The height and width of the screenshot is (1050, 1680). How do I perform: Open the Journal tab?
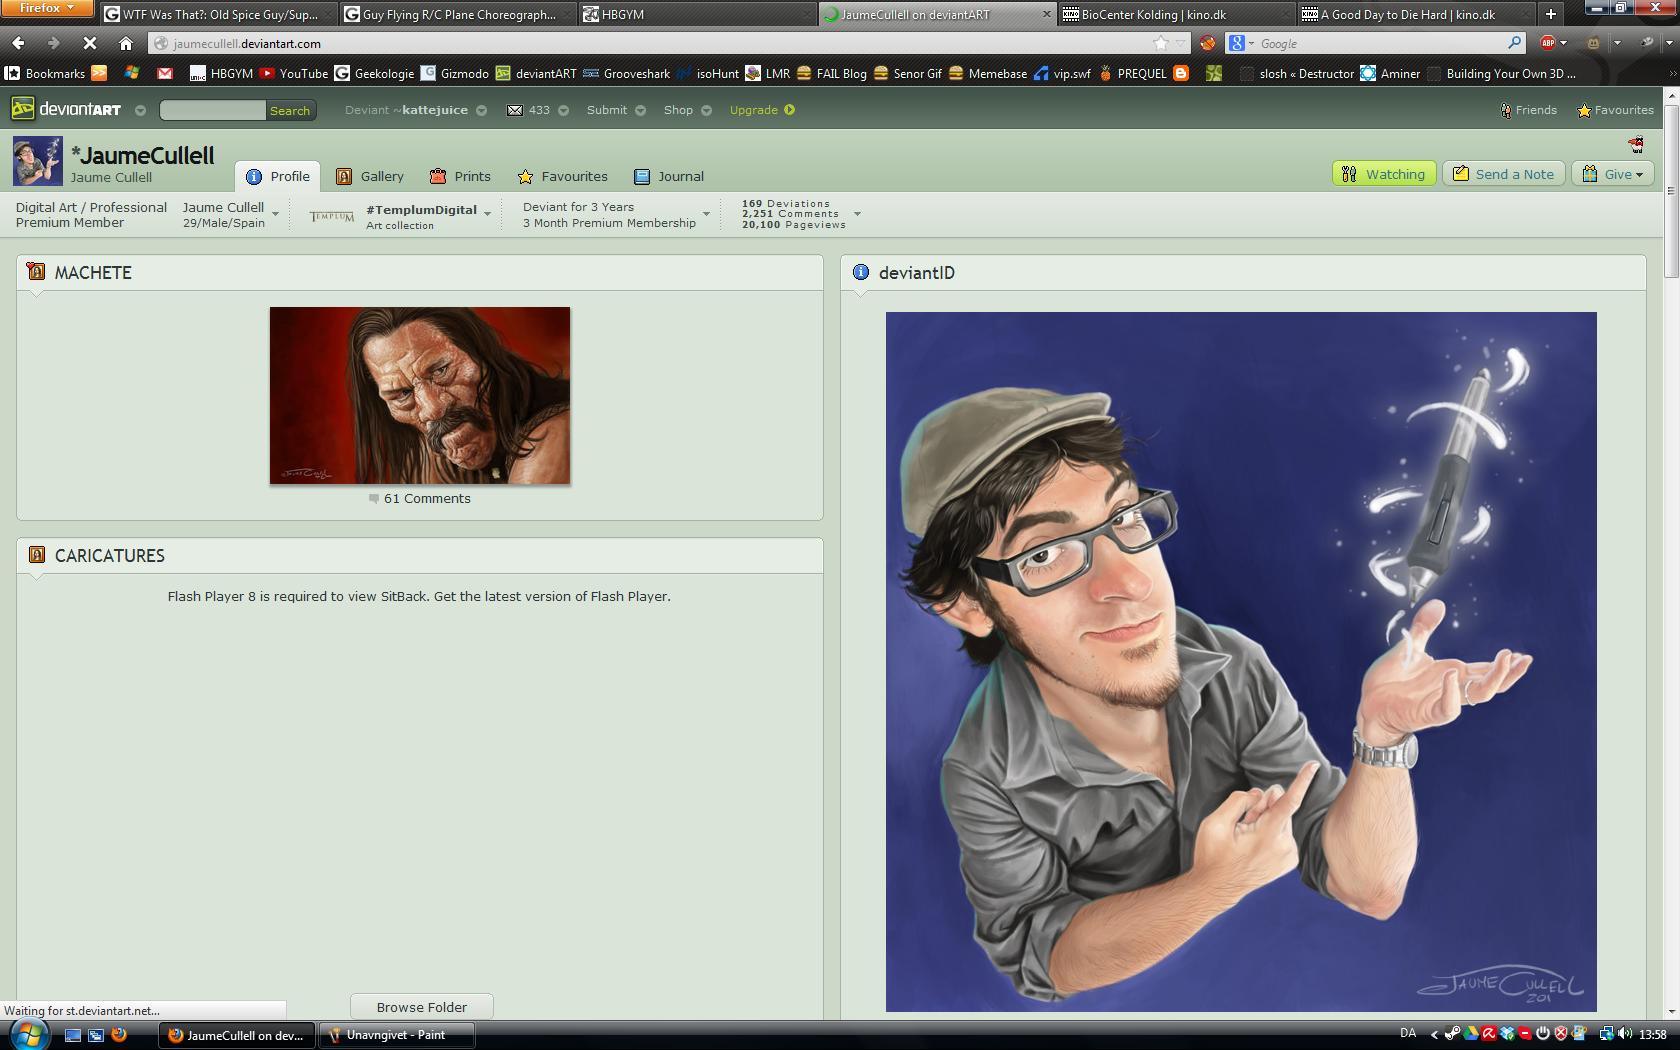(669, 176)
